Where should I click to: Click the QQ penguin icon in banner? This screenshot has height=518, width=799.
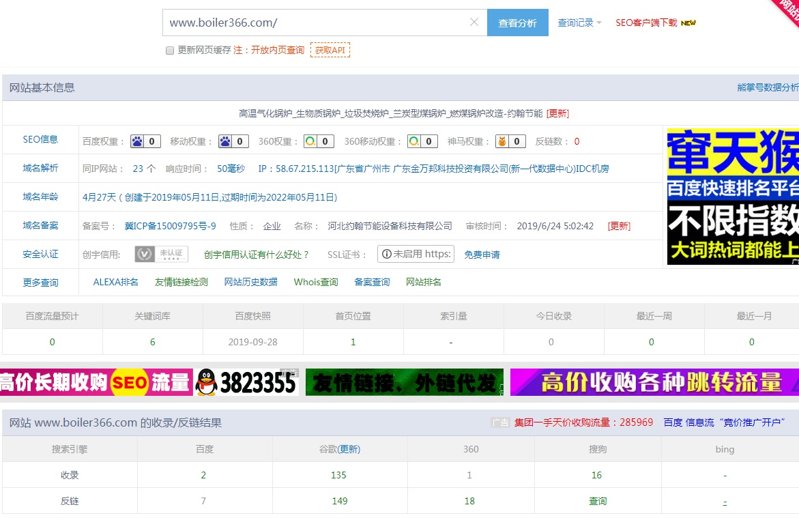tap(206, 382)
